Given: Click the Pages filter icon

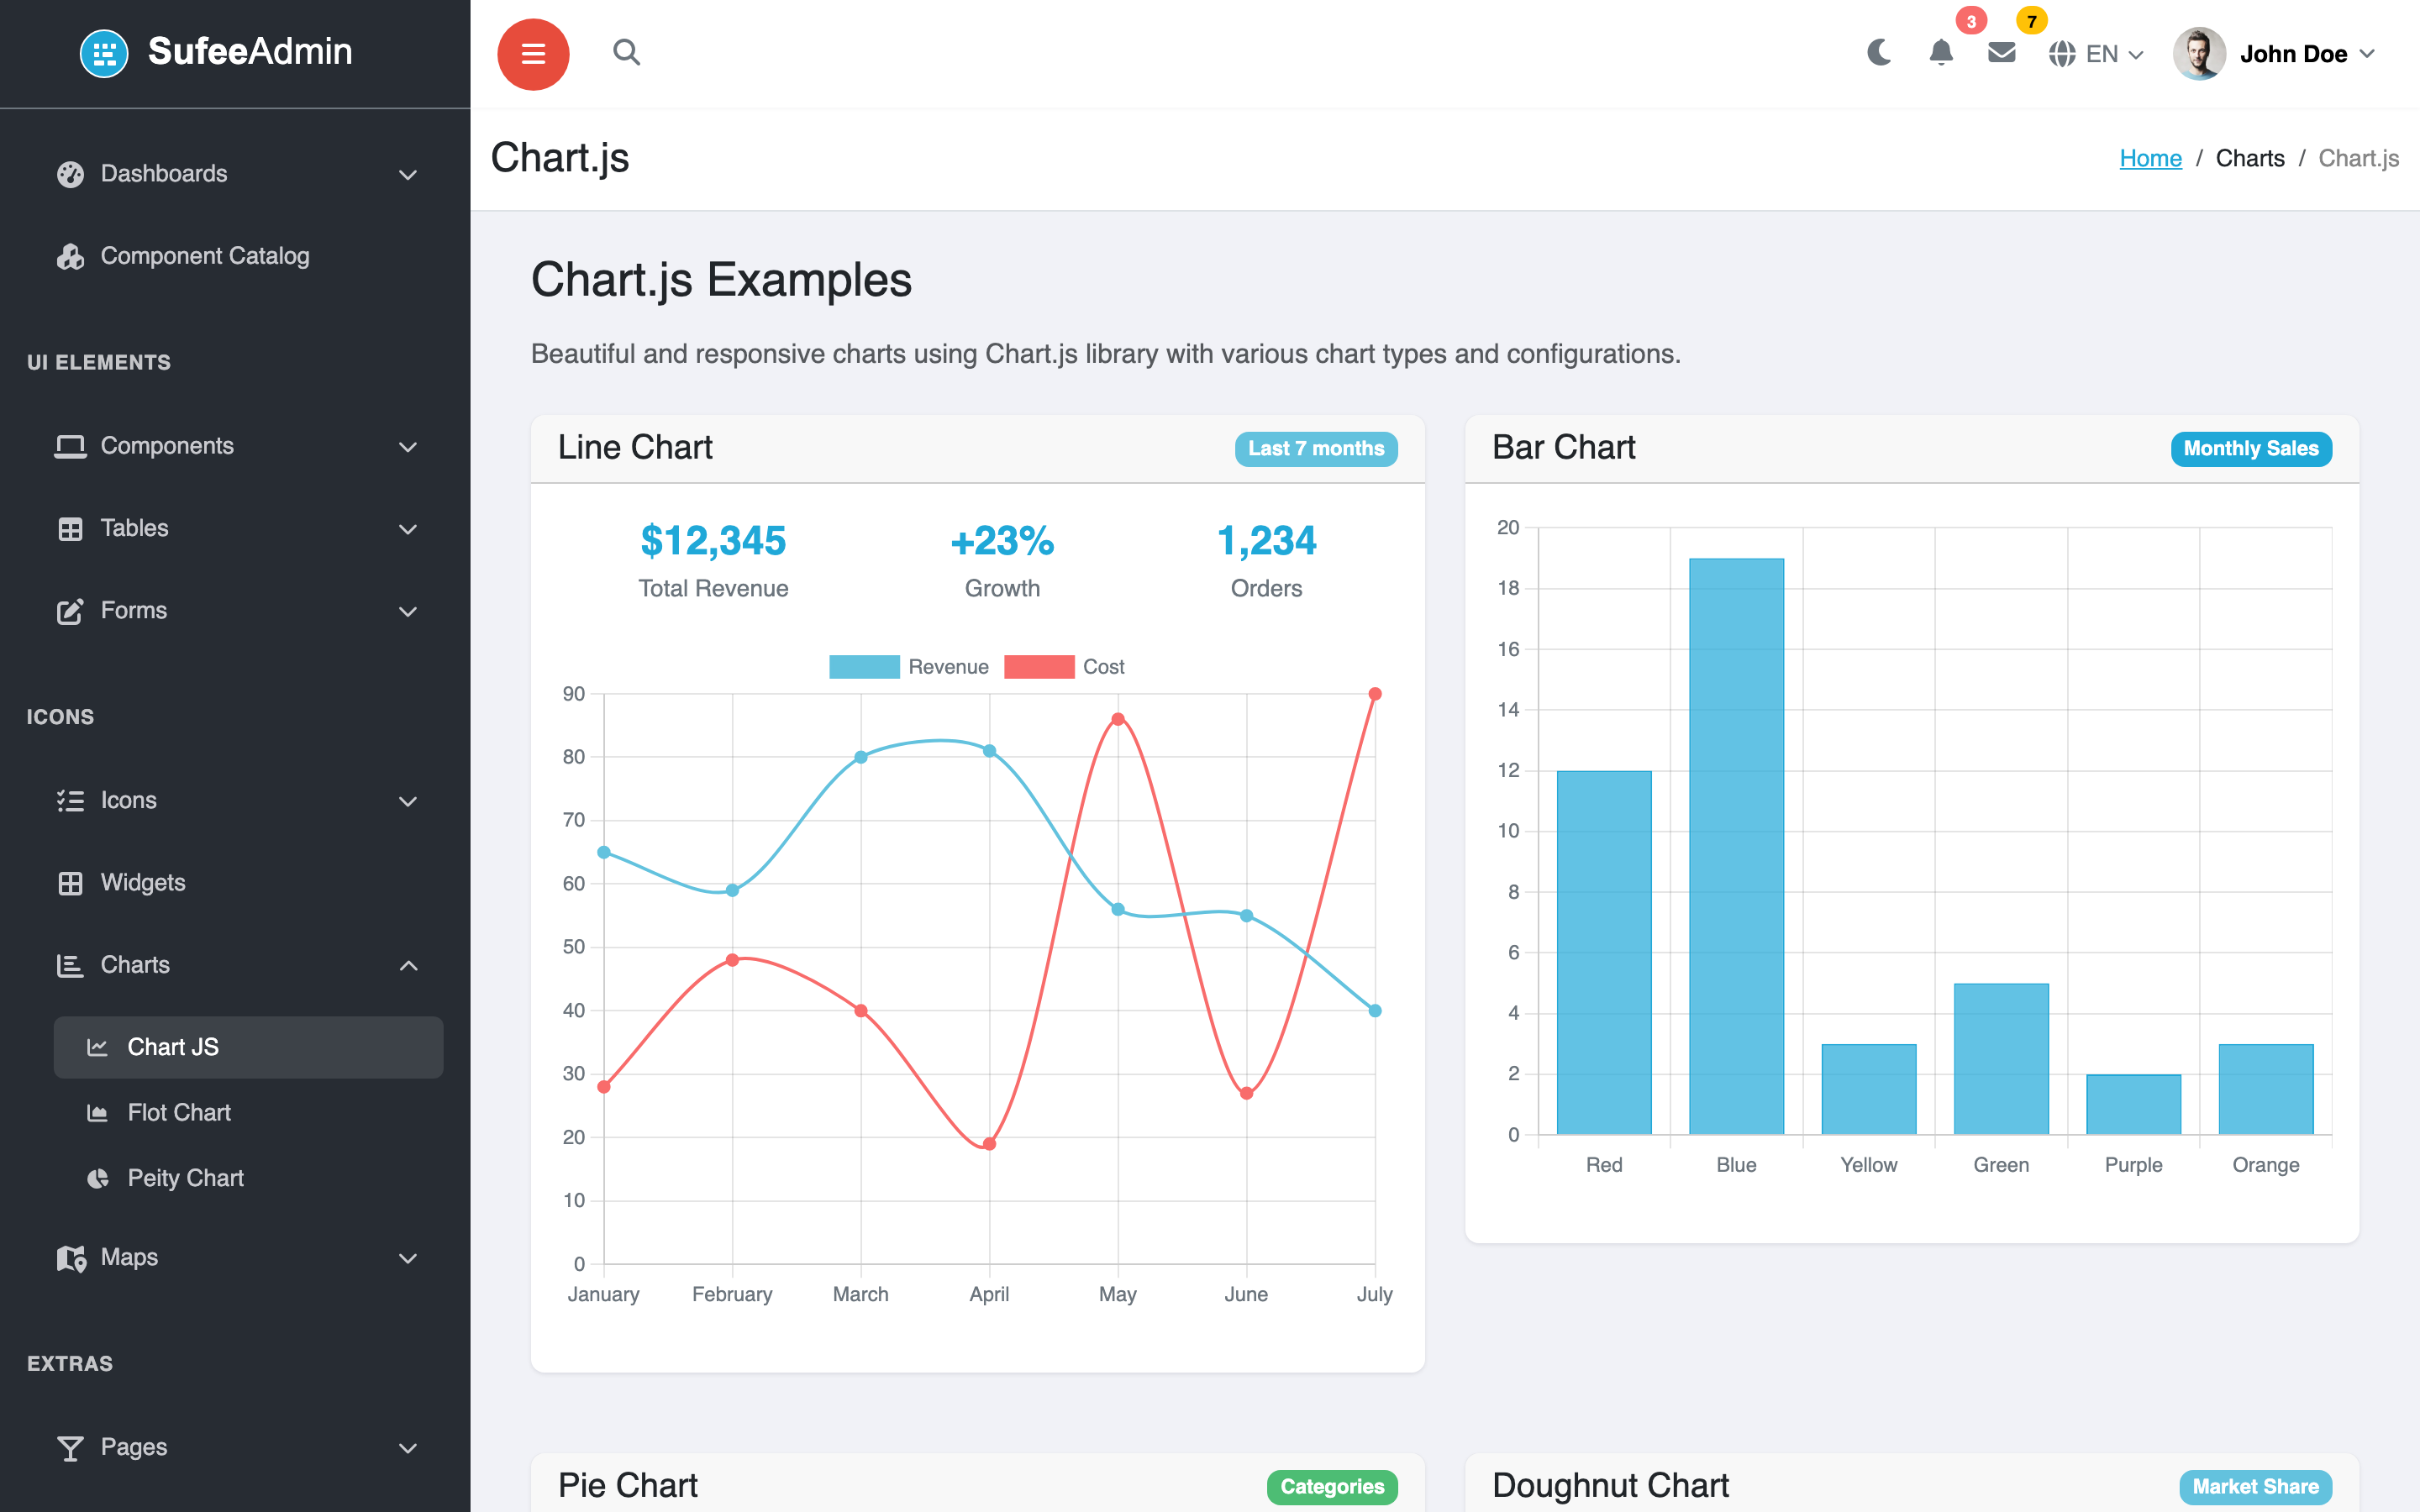Looking at the screenshot, I should pyautogui.click(x=70, y=1448).
